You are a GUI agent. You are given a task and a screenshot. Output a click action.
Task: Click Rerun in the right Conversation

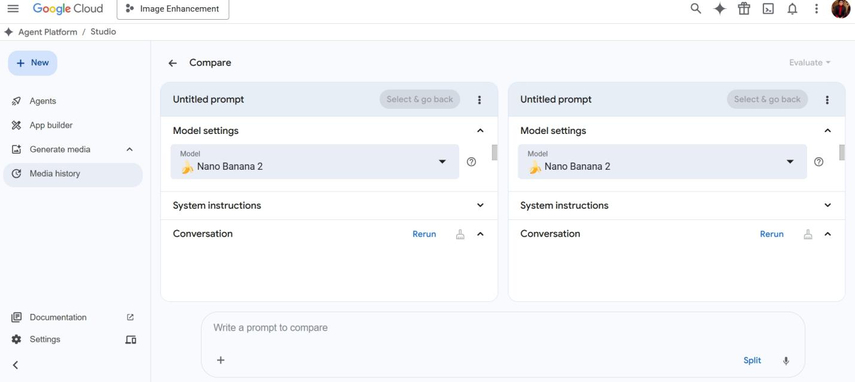point(772,234)
